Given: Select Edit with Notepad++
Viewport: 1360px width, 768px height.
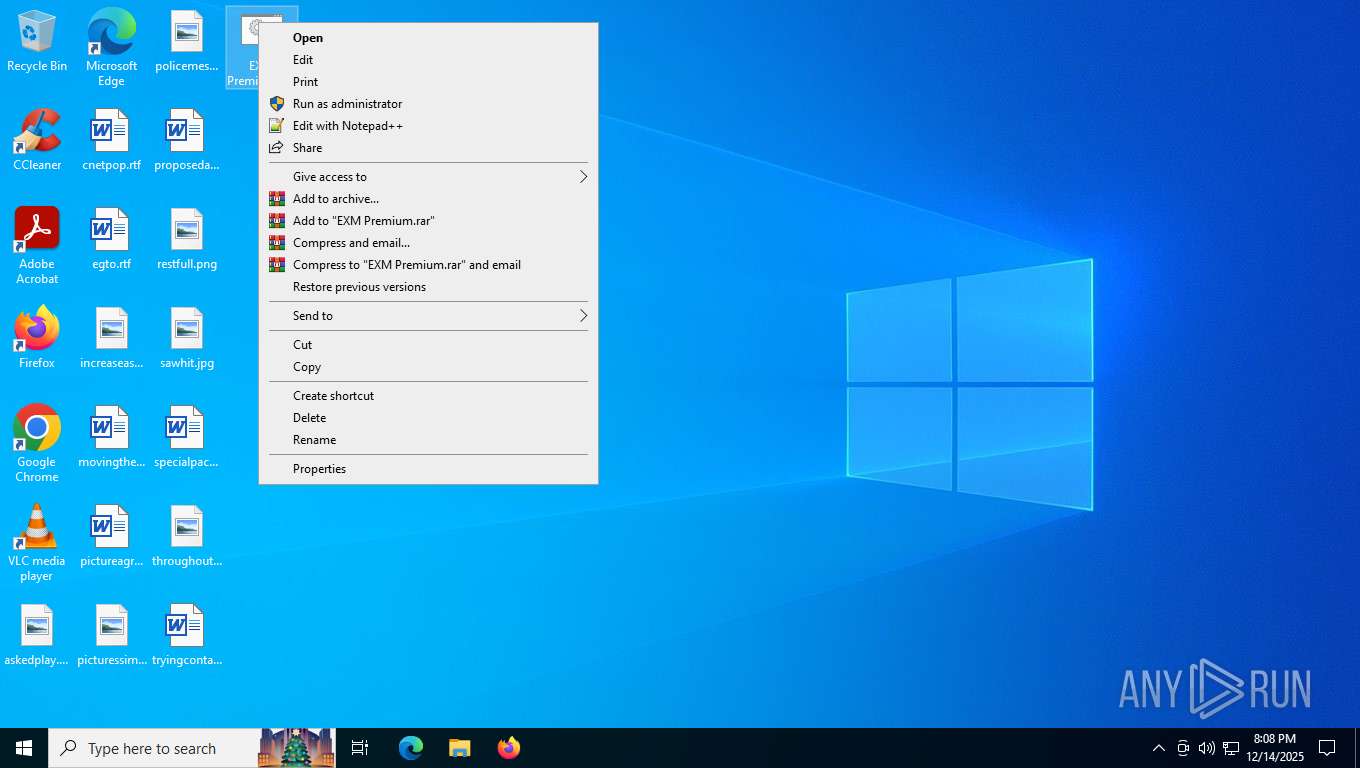Looking at the screenshot, I should point(428,126).
